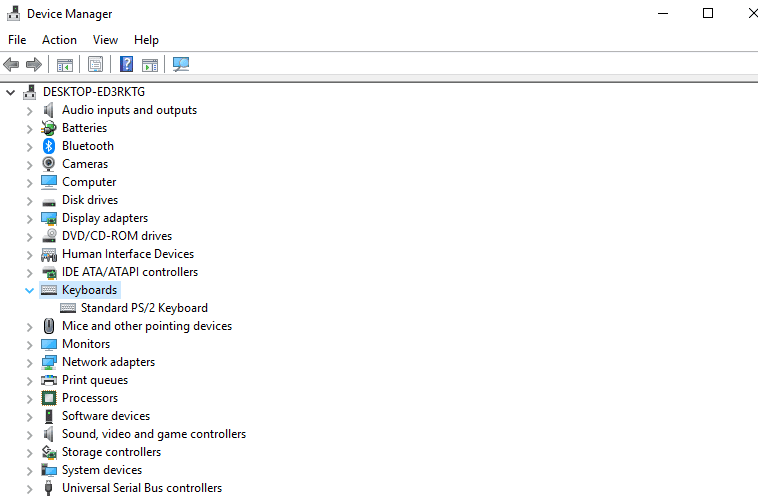Screen dimensions: 758x498
Task: Select Human Interface Devices label
Action: tap(128, 254)
